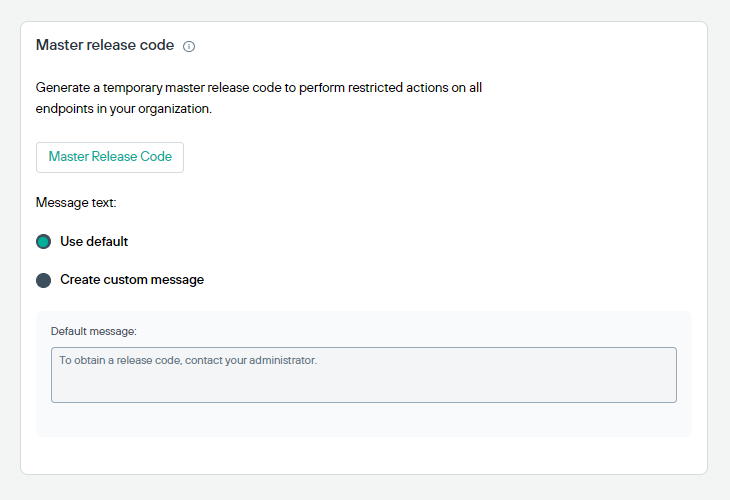Click the dark unselected radio circle
730x500 pixels.
coord(43,280)
